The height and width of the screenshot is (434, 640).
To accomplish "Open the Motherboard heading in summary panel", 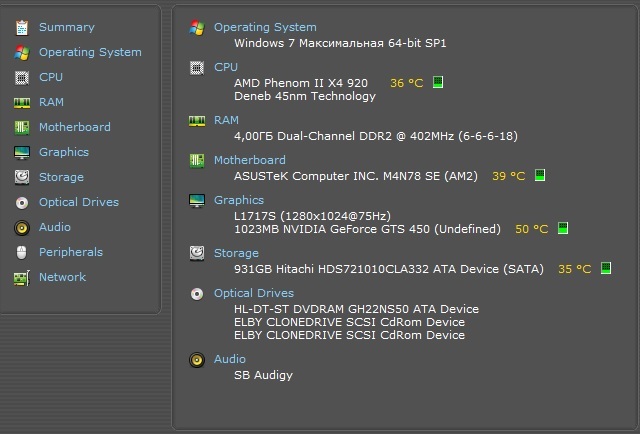I will [249, 160].
